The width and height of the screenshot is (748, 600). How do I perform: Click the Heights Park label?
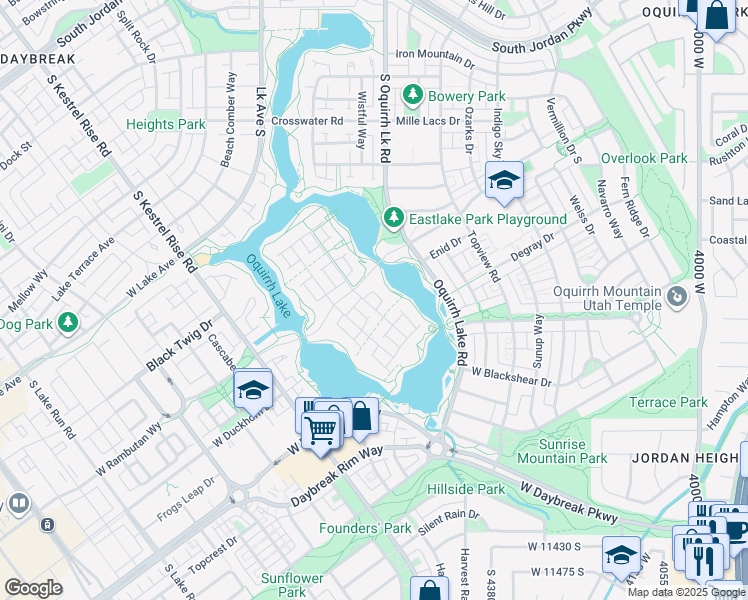point(166,124)
